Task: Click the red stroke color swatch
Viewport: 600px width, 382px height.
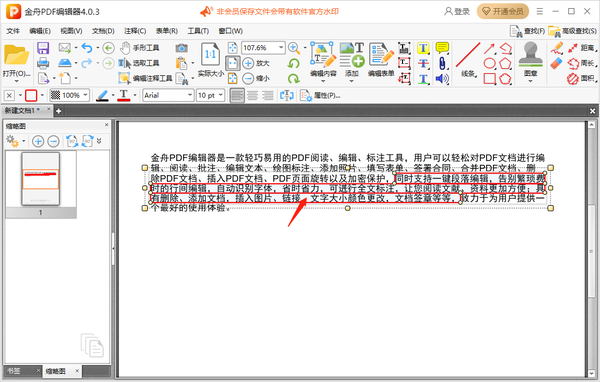Action: (x=31, y=95)
